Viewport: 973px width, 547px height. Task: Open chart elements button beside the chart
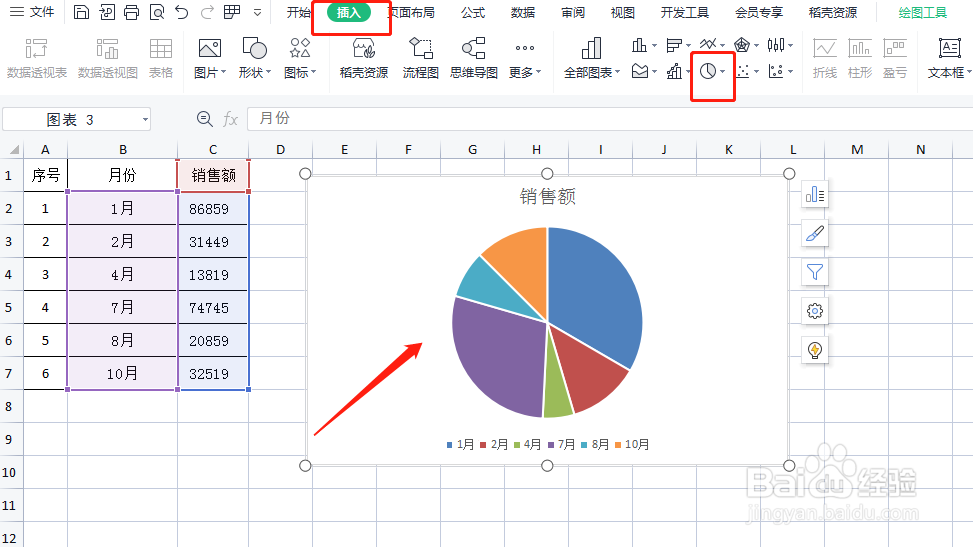815,196
